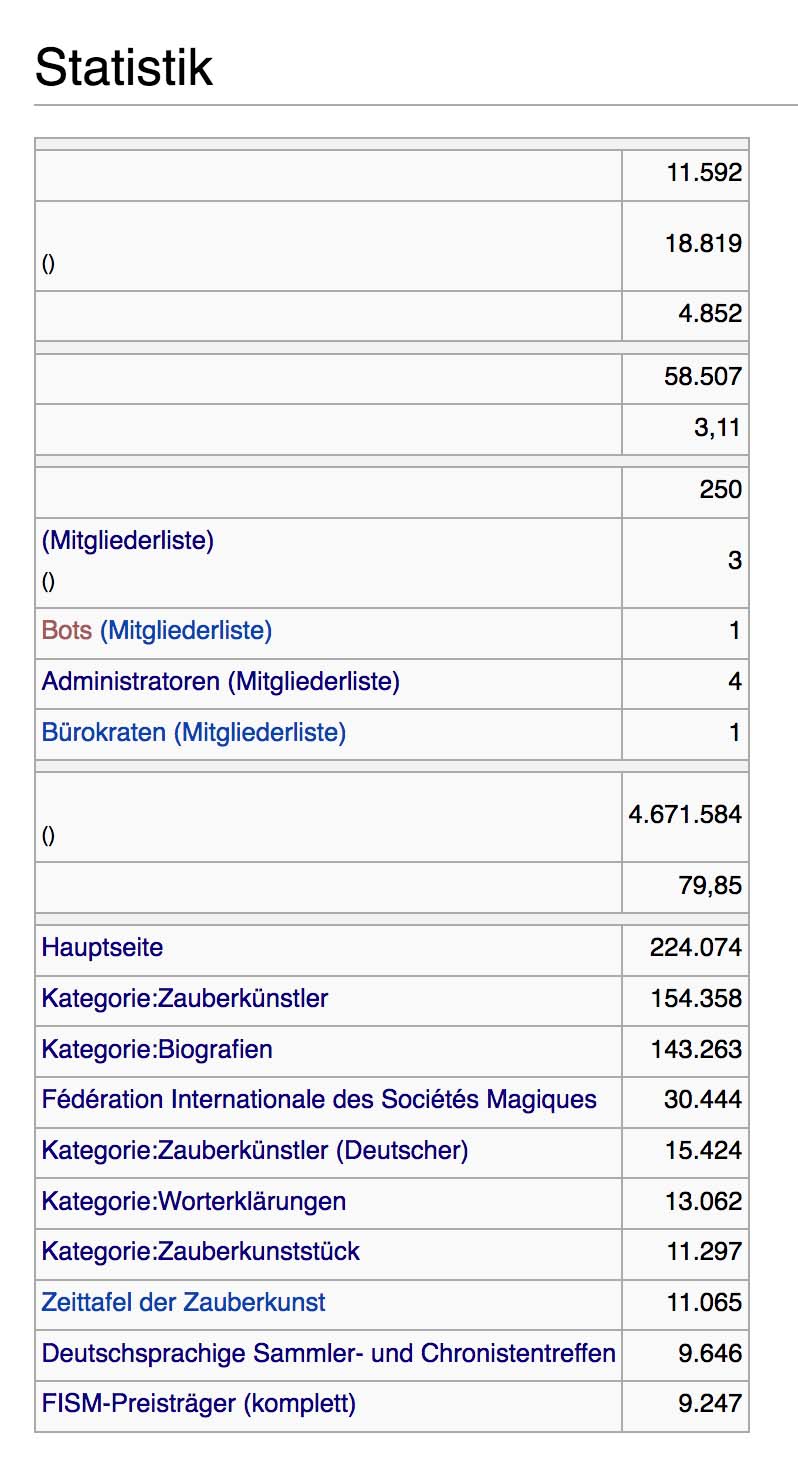Open the Administratoren group link
The height and width of the screenshot is (1476, 798).
point(130,682)
